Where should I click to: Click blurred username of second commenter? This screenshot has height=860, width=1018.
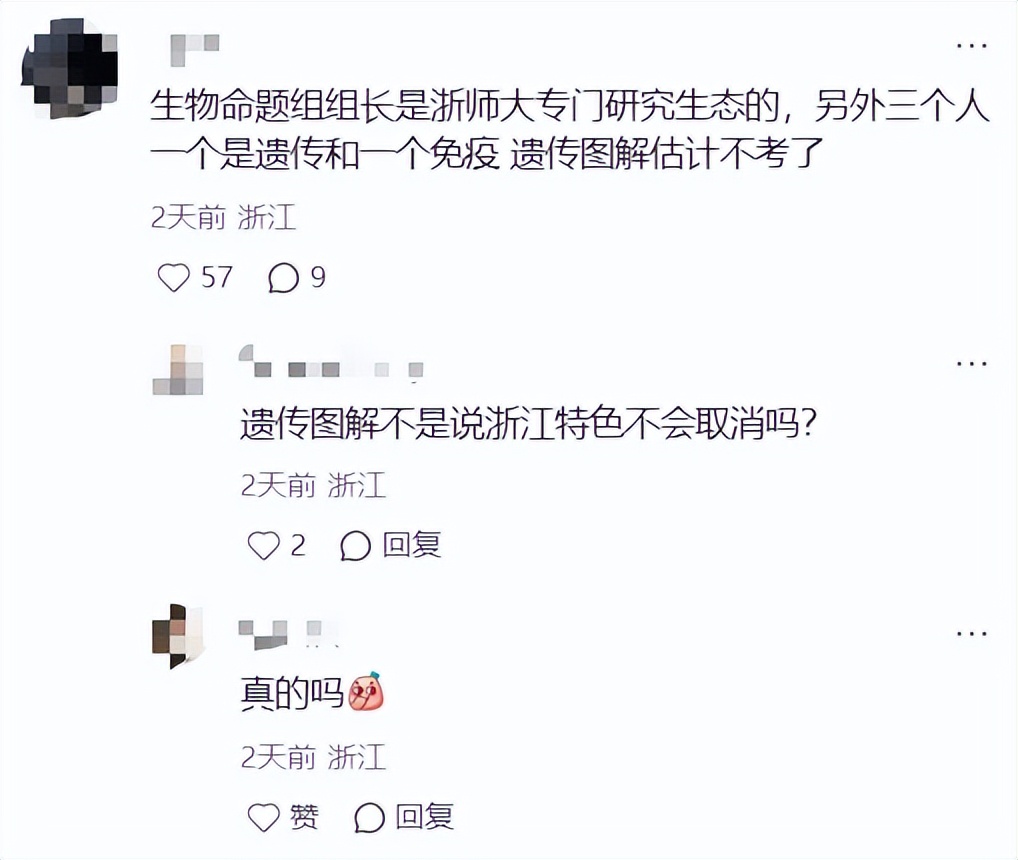[x=331, y=362]
